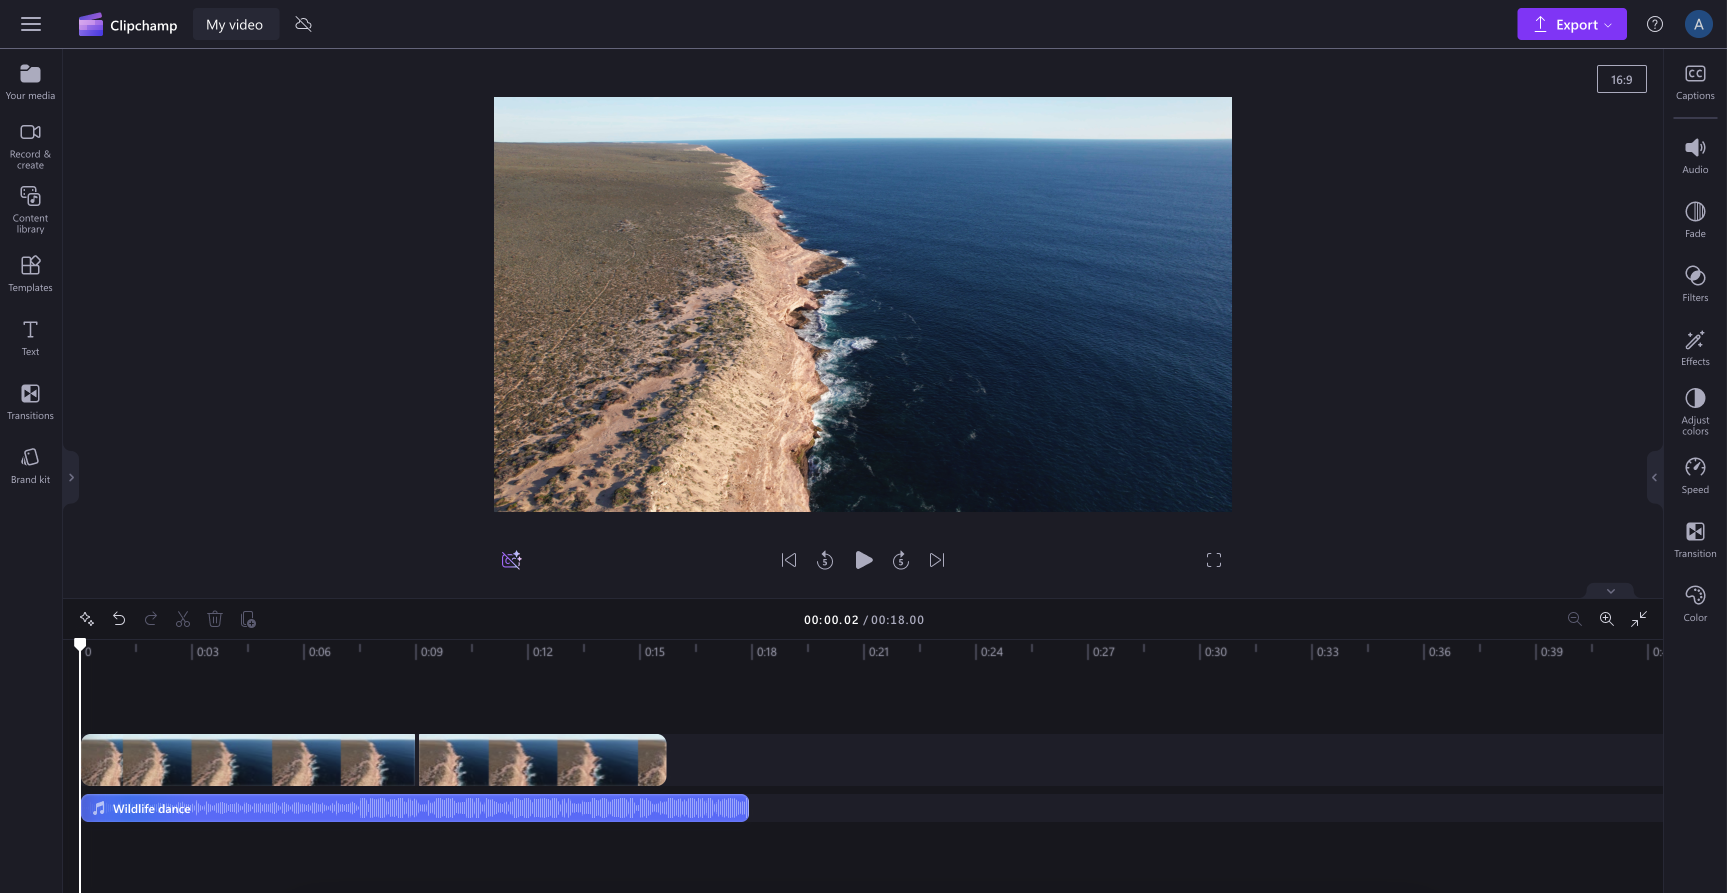
Task: Open the Transitions tab in sidebar
Action: [31, 402]
